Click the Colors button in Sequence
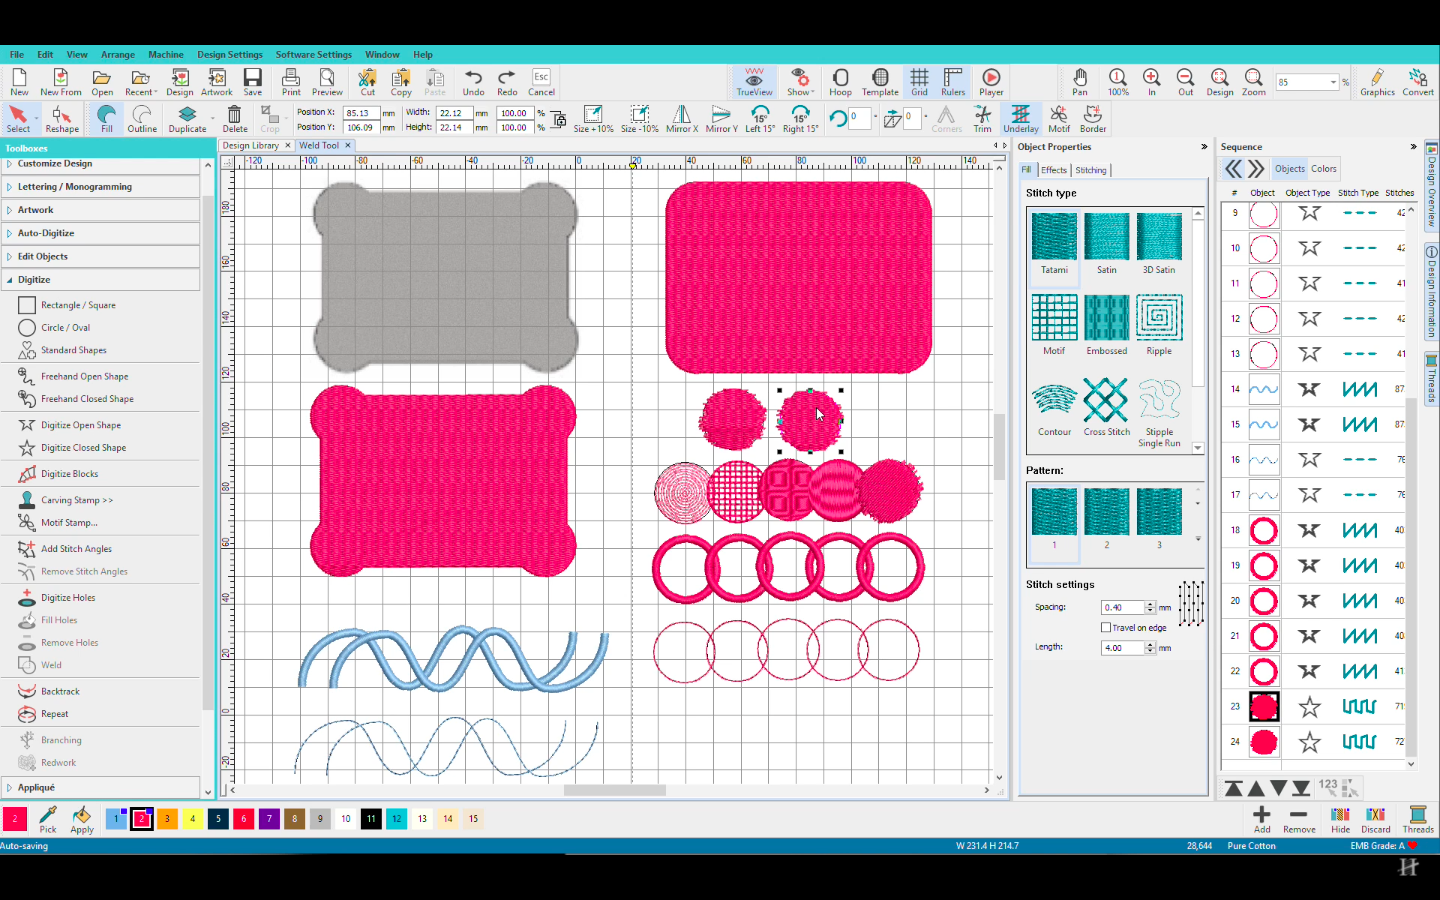Image resolution: width=1440 pixels, height=900 pixels. [1323, 169]
